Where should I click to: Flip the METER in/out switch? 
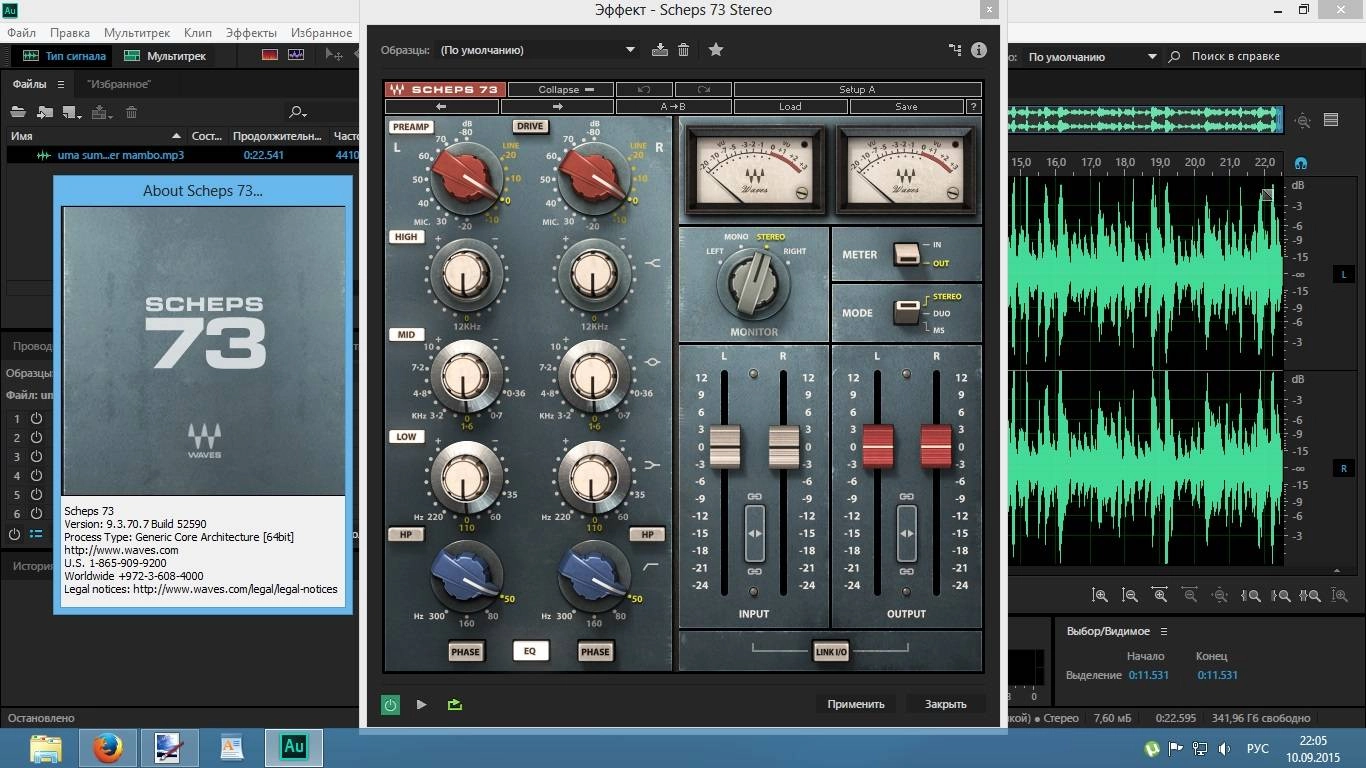907,254
